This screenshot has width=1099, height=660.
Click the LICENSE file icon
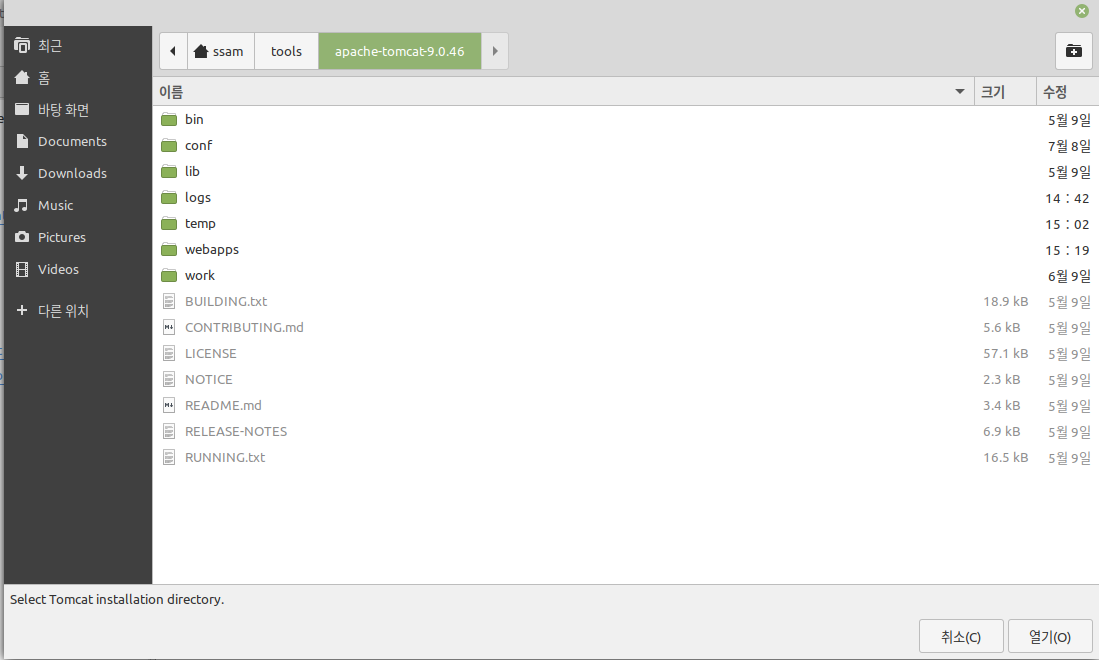point(169,353)
